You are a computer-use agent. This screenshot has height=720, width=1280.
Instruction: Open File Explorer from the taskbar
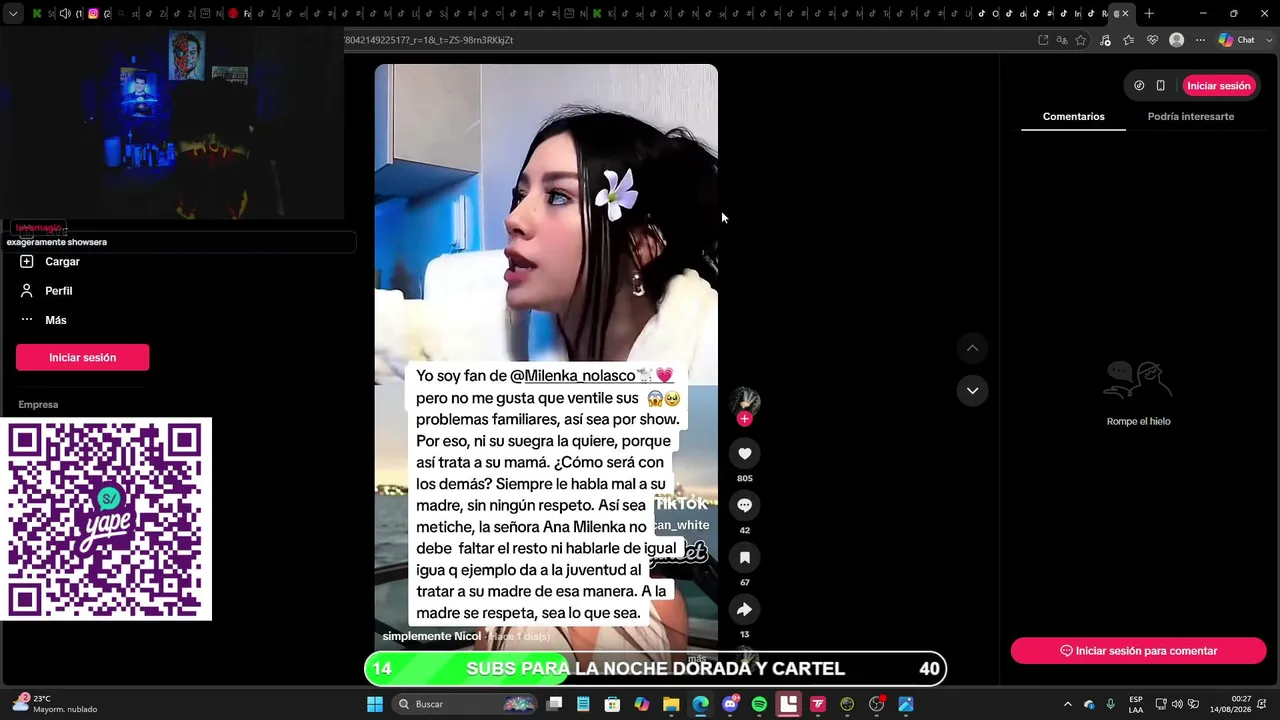coord(671,704)
